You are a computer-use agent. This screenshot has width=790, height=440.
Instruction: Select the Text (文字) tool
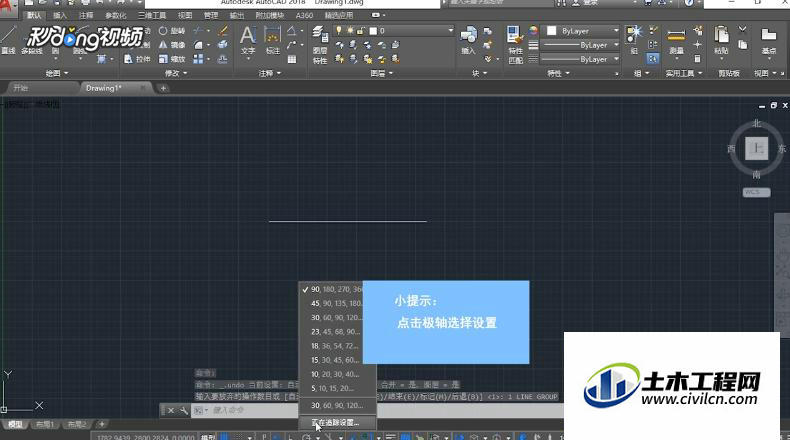point(247,40)
